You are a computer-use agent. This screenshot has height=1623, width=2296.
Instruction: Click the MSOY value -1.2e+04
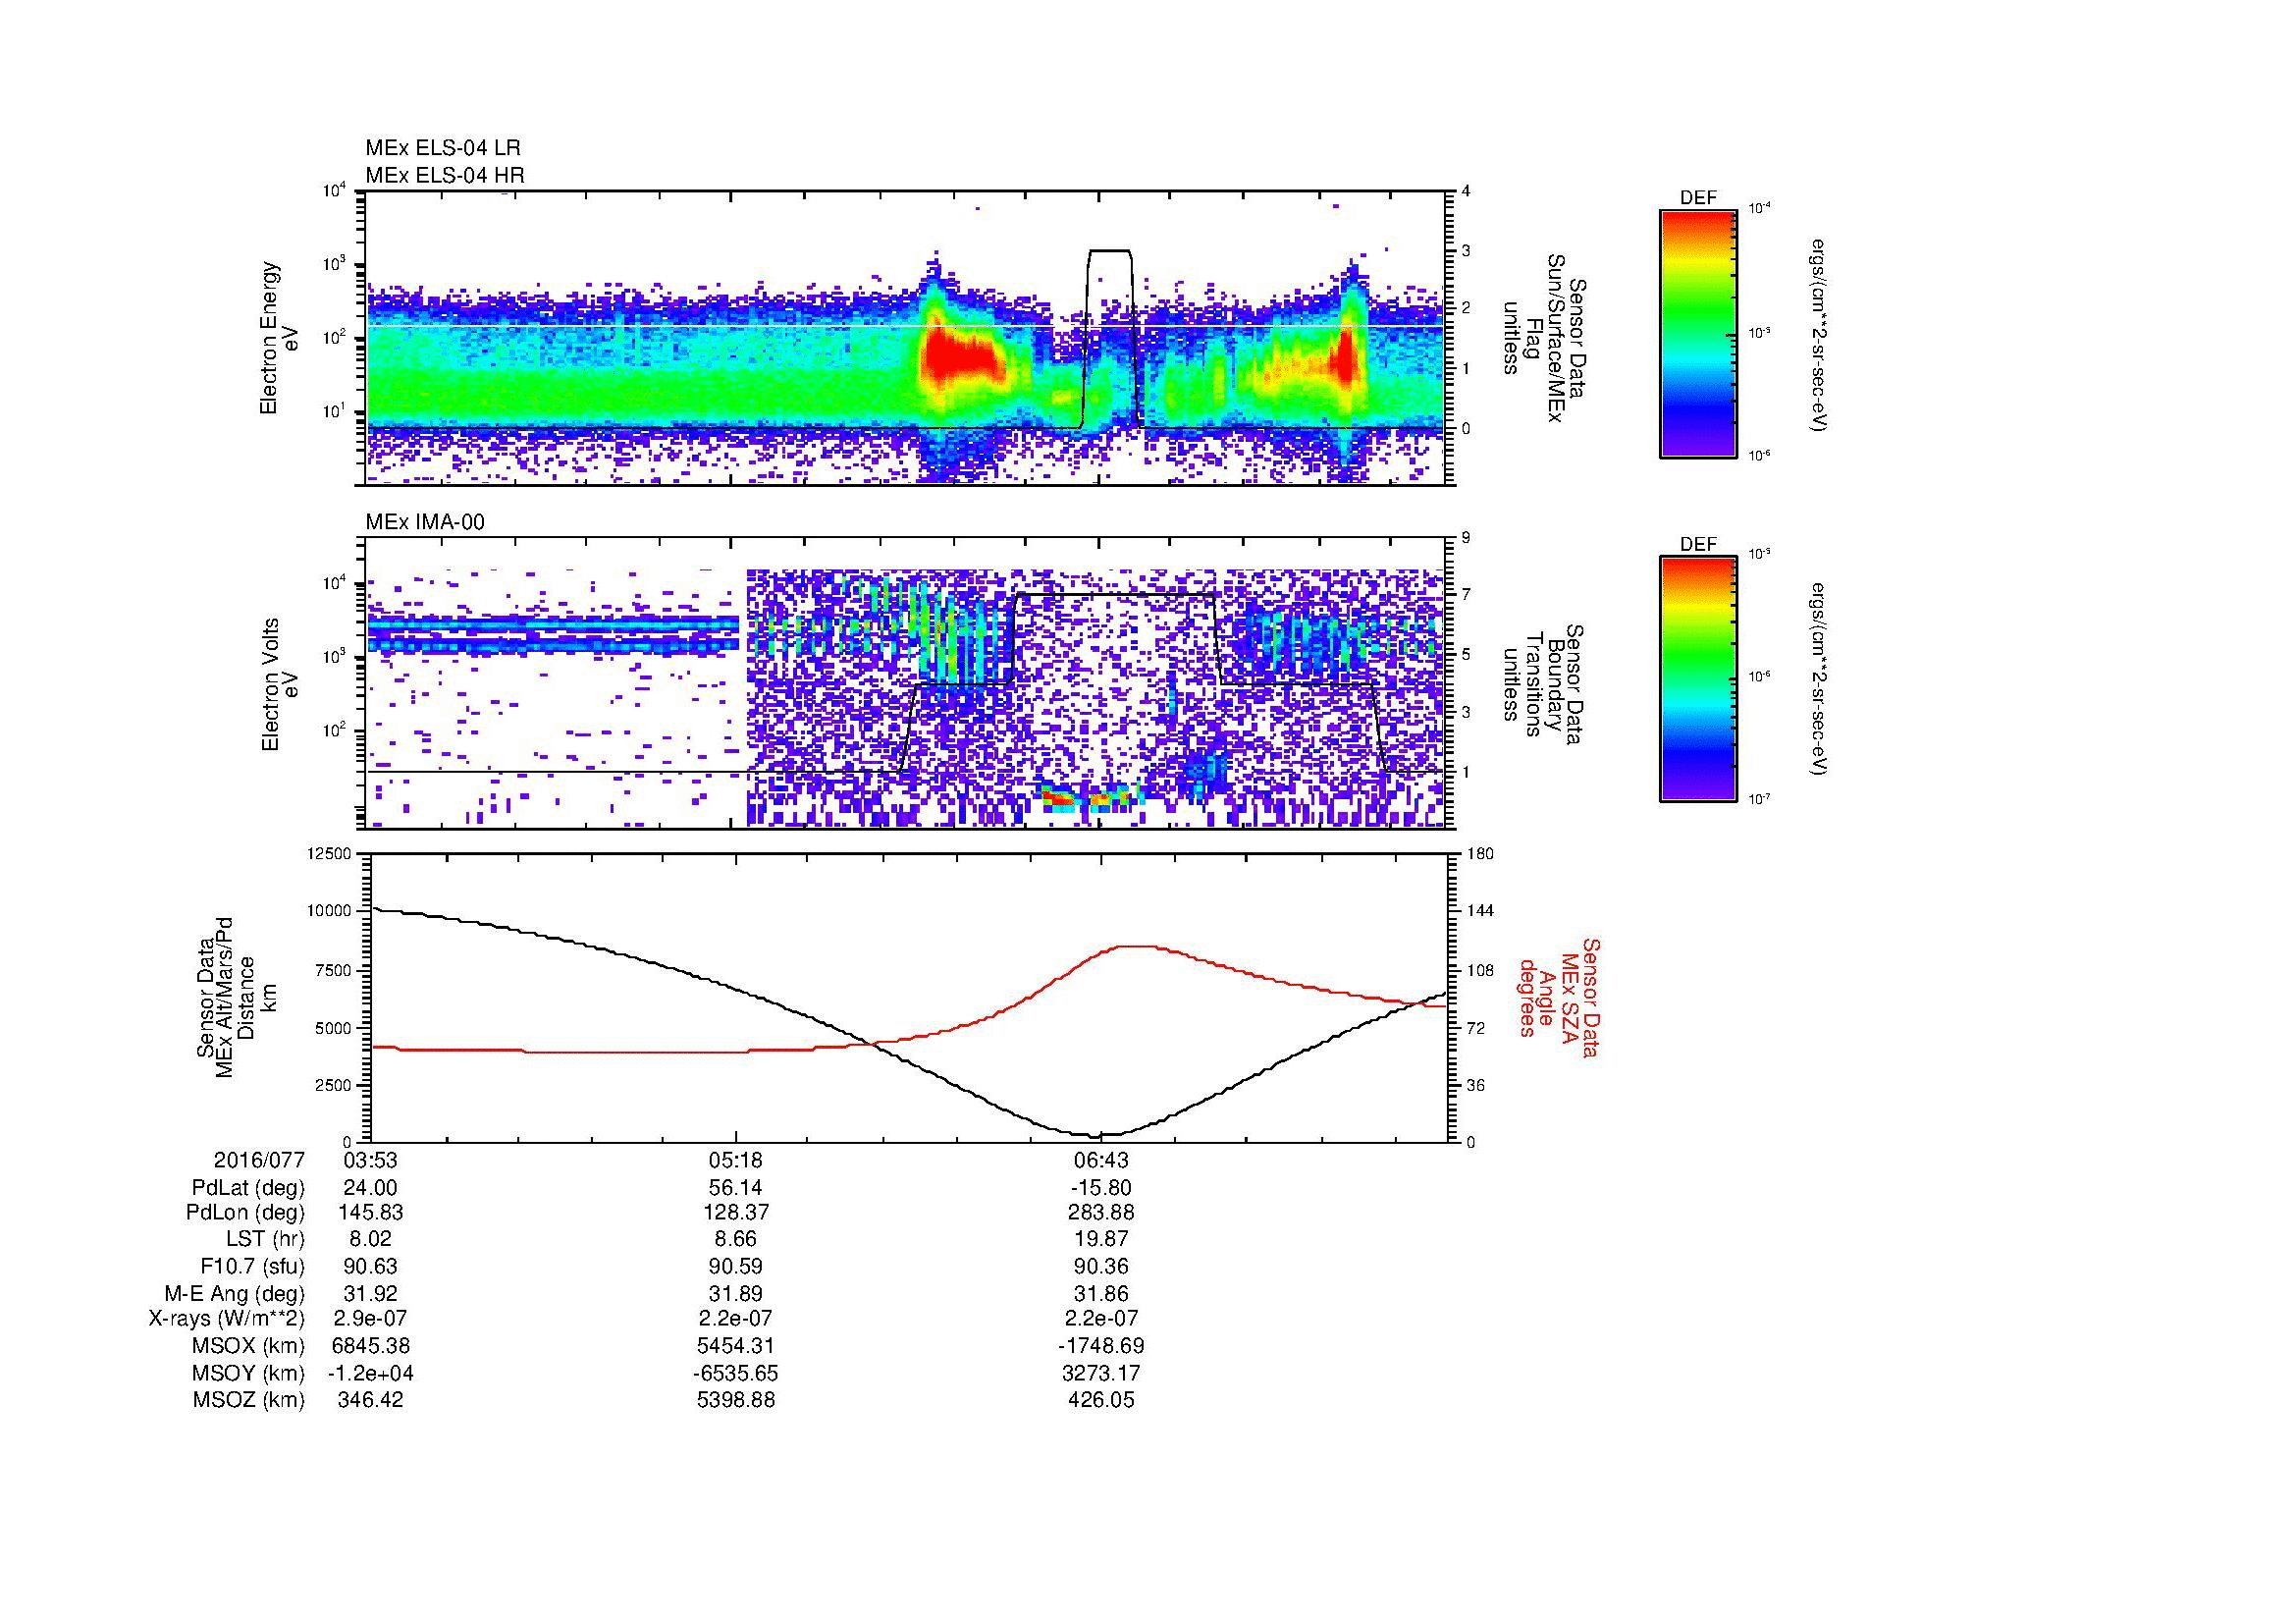point(370,1373)
